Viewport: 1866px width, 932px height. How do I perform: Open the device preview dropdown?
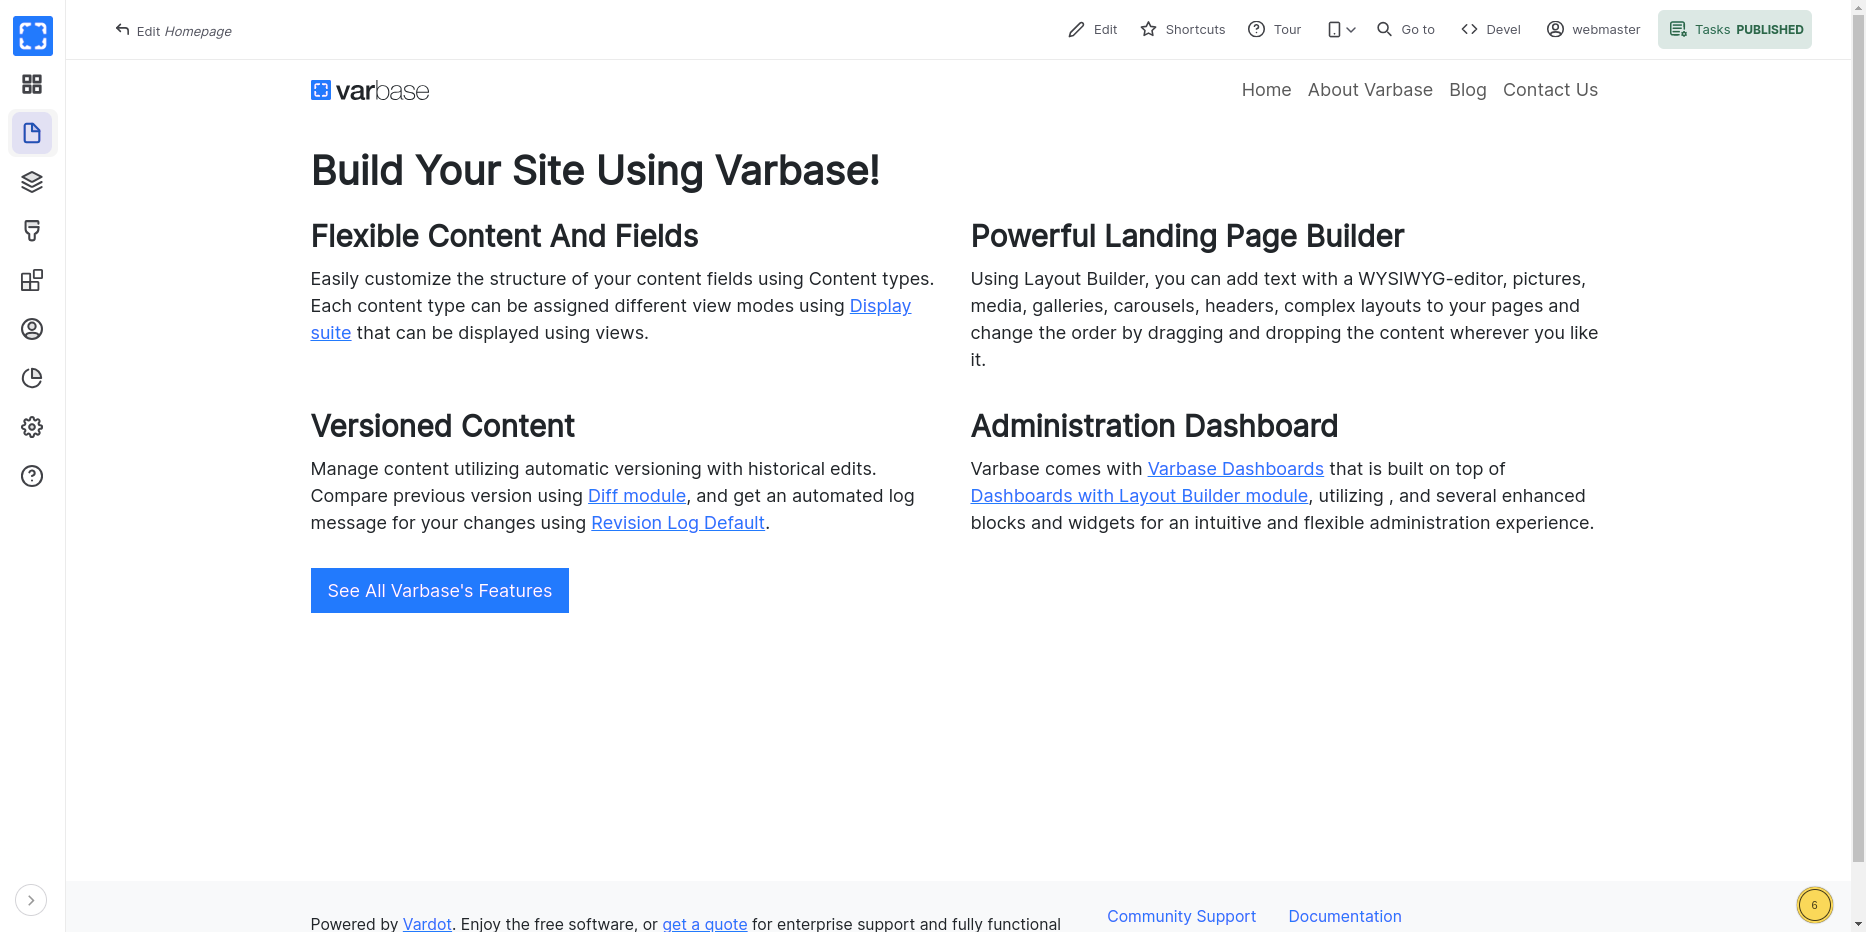[1341, 30]
